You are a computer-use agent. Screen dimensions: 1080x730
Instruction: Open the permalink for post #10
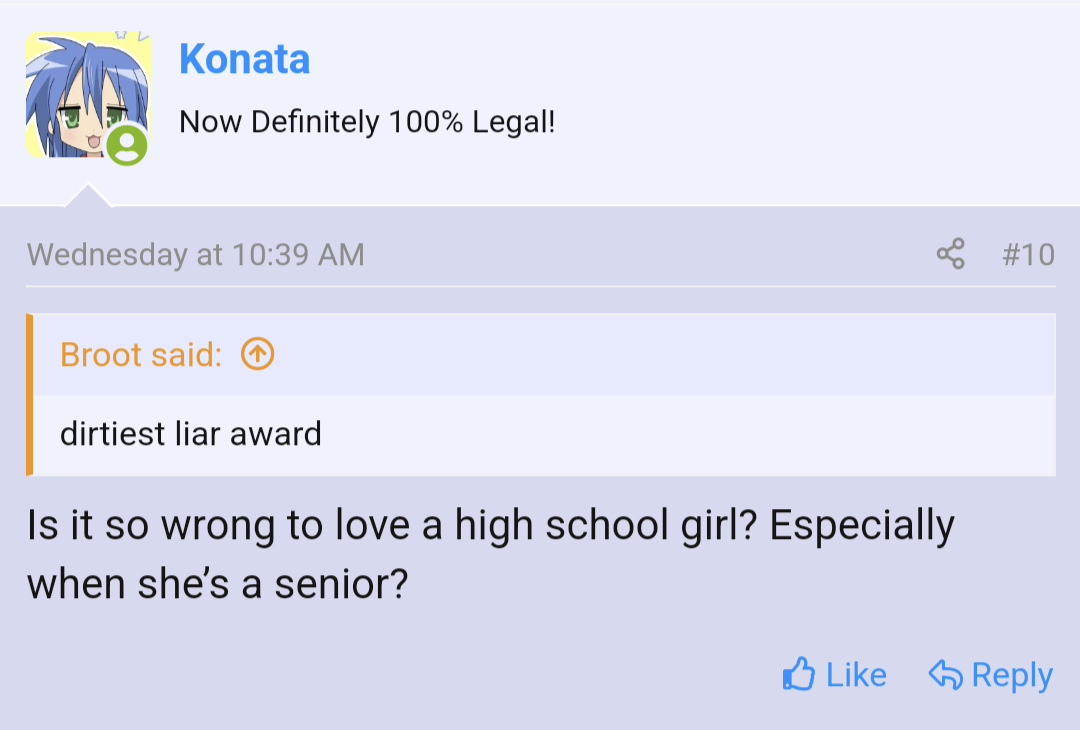point(1028,254)
